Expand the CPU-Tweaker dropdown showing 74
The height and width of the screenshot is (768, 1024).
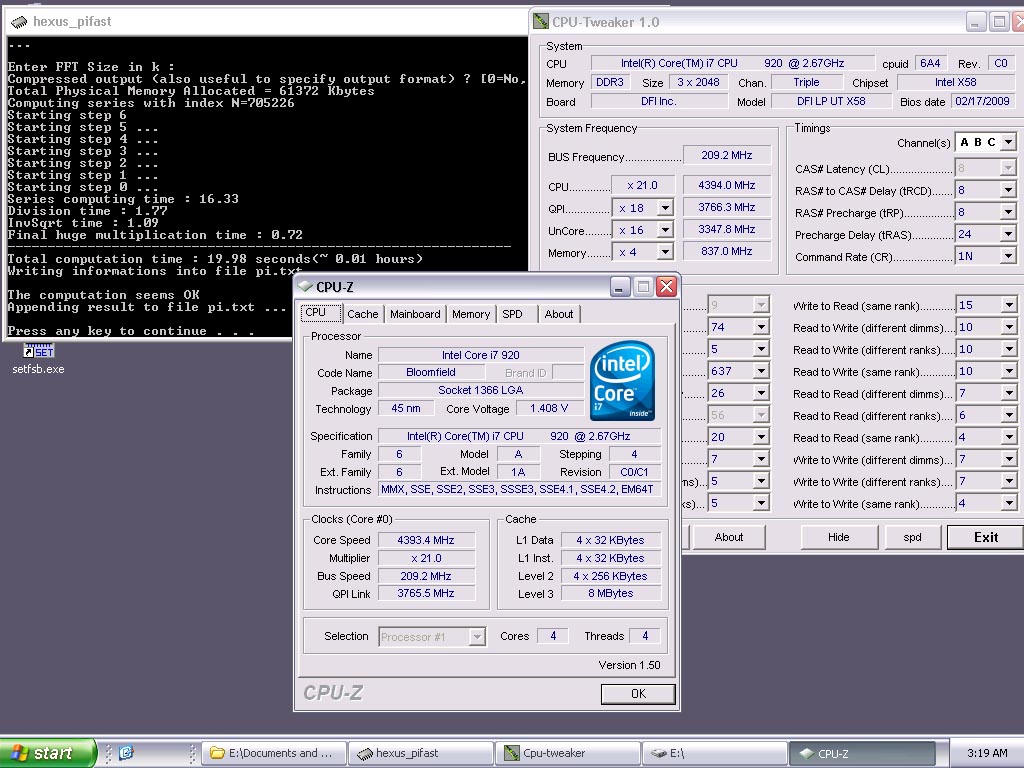tap(761, 327)
